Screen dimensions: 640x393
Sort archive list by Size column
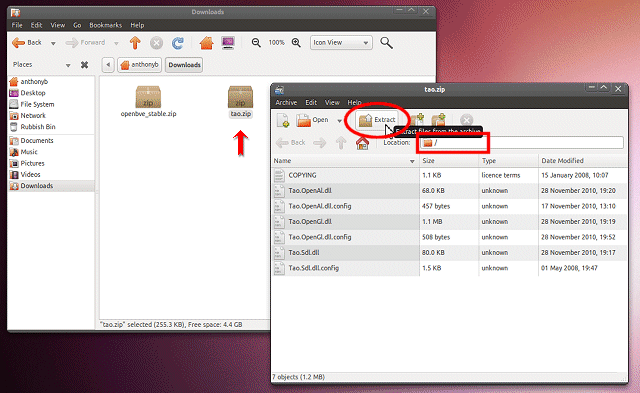coord(449,161)
